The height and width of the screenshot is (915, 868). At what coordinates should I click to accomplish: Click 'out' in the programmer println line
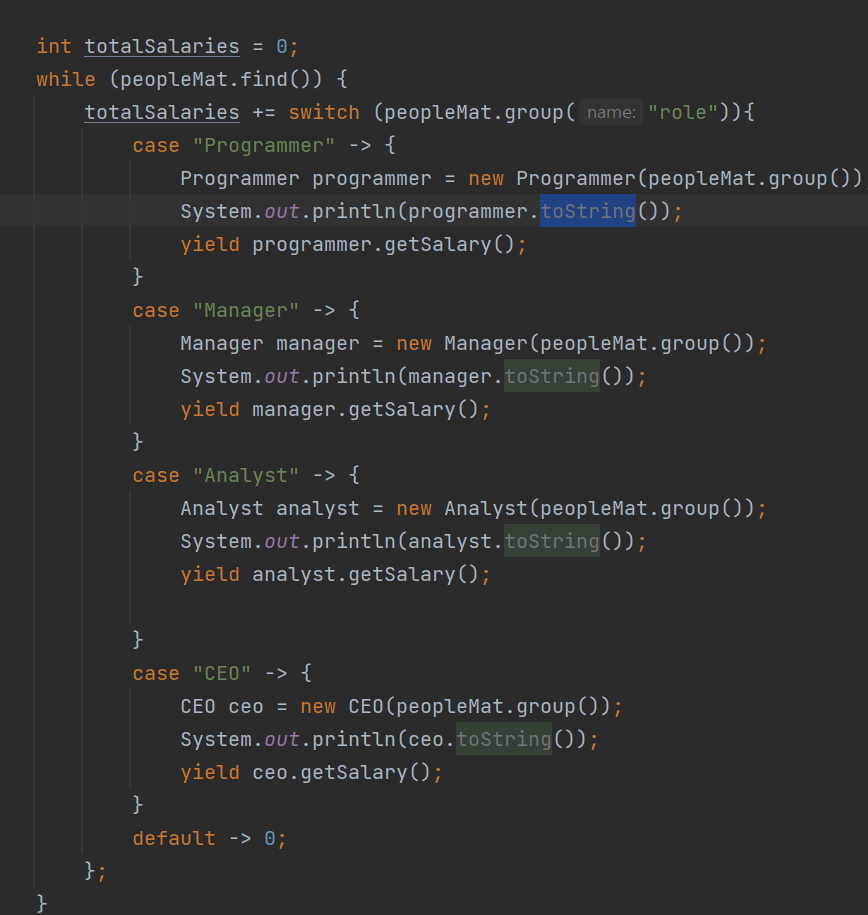coord(282,211)
